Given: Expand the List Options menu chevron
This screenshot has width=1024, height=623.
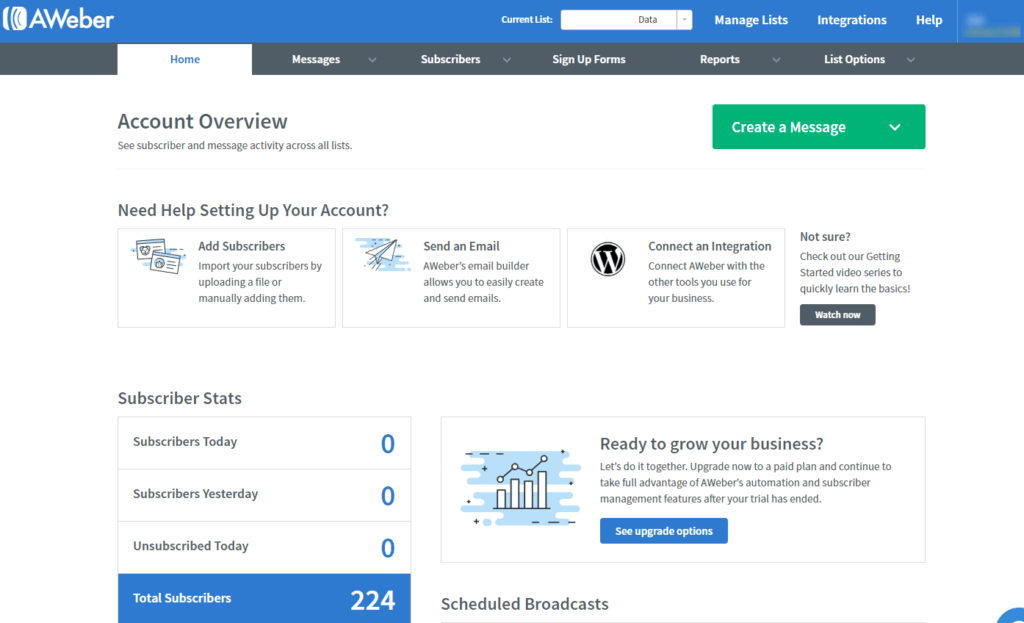Looking at the screenshot, I should [x=910, y=60].
